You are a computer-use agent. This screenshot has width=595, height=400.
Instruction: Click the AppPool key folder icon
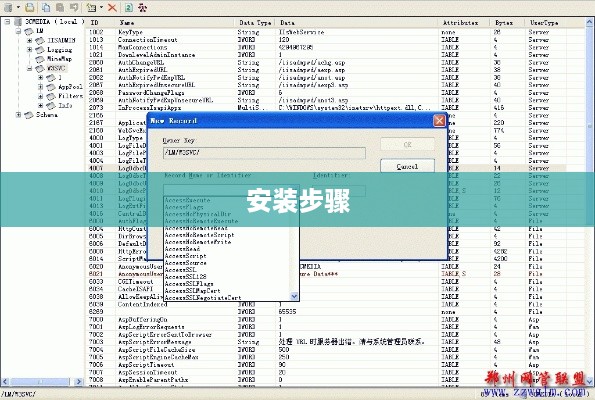51,87
